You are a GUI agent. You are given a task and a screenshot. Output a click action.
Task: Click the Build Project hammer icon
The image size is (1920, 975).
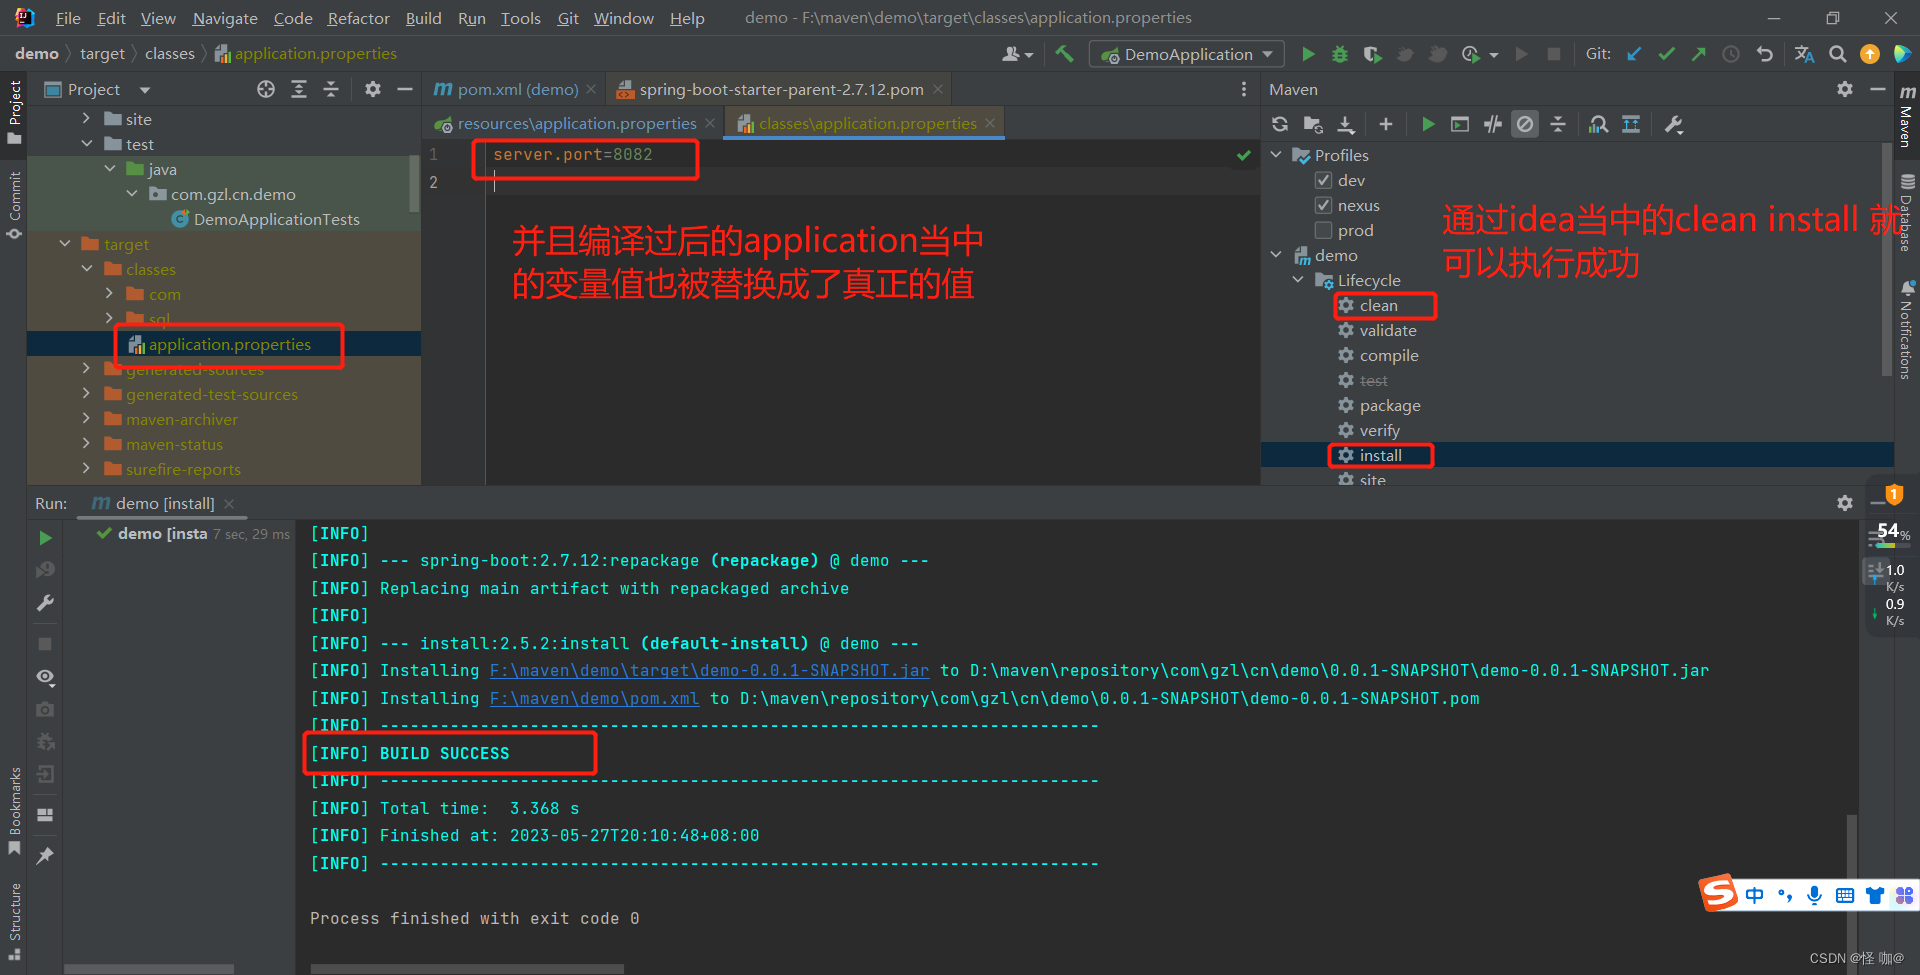(1064, 54)
